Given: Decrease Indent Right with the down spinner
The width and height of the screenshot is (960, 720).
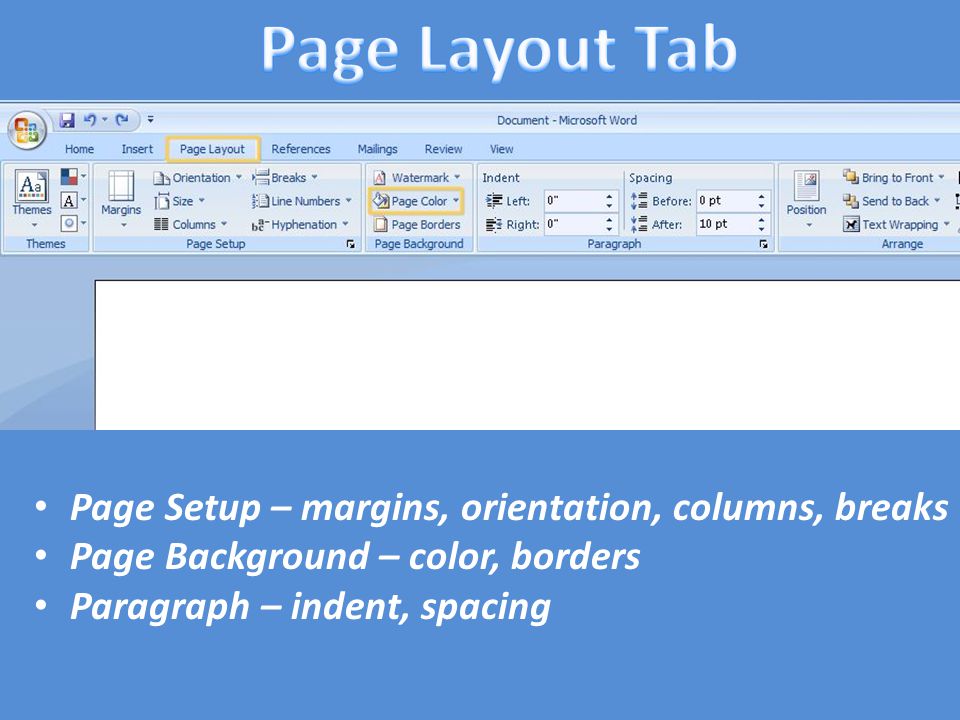Looking at the screenshot, I should tap(609, 229).
